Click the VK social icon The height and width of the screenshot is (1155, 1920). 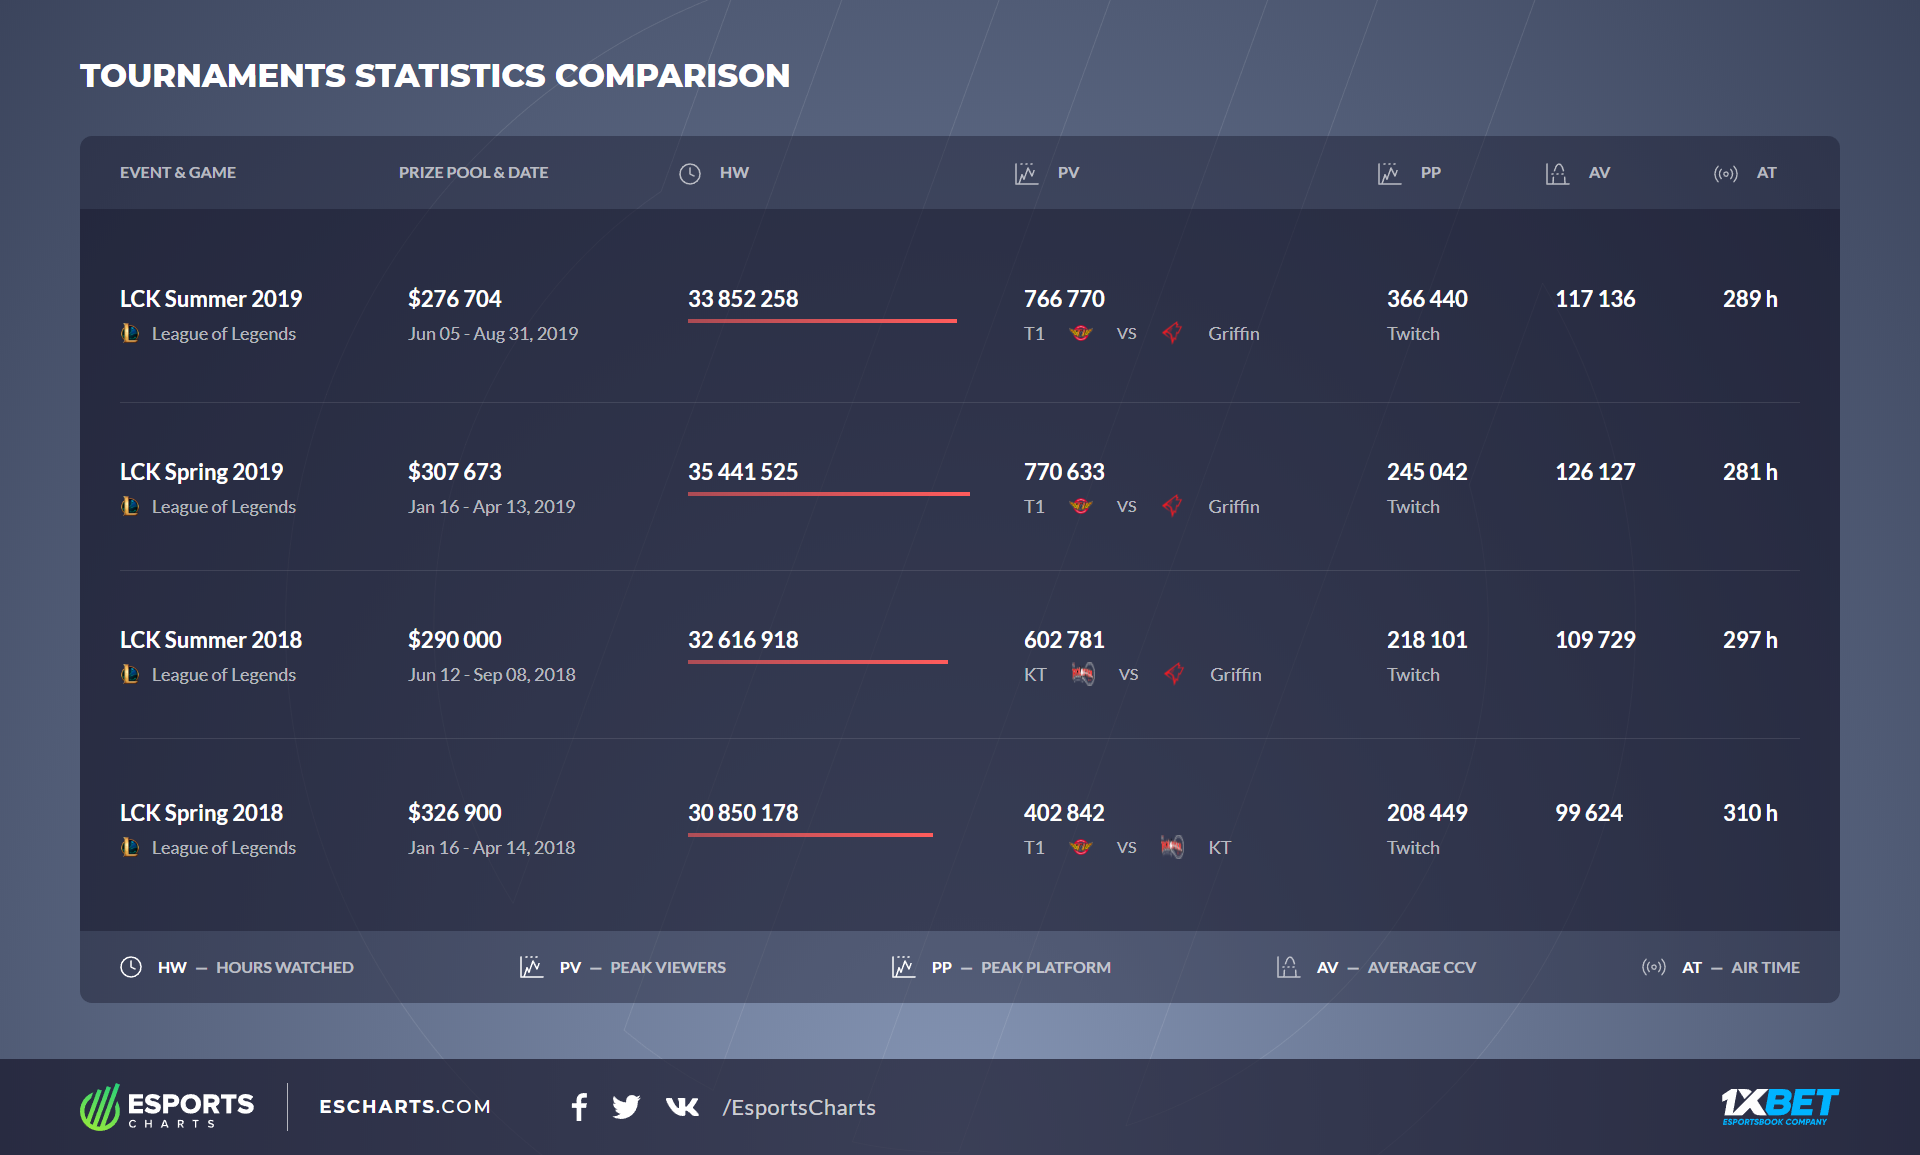(x=682, y=1106)
